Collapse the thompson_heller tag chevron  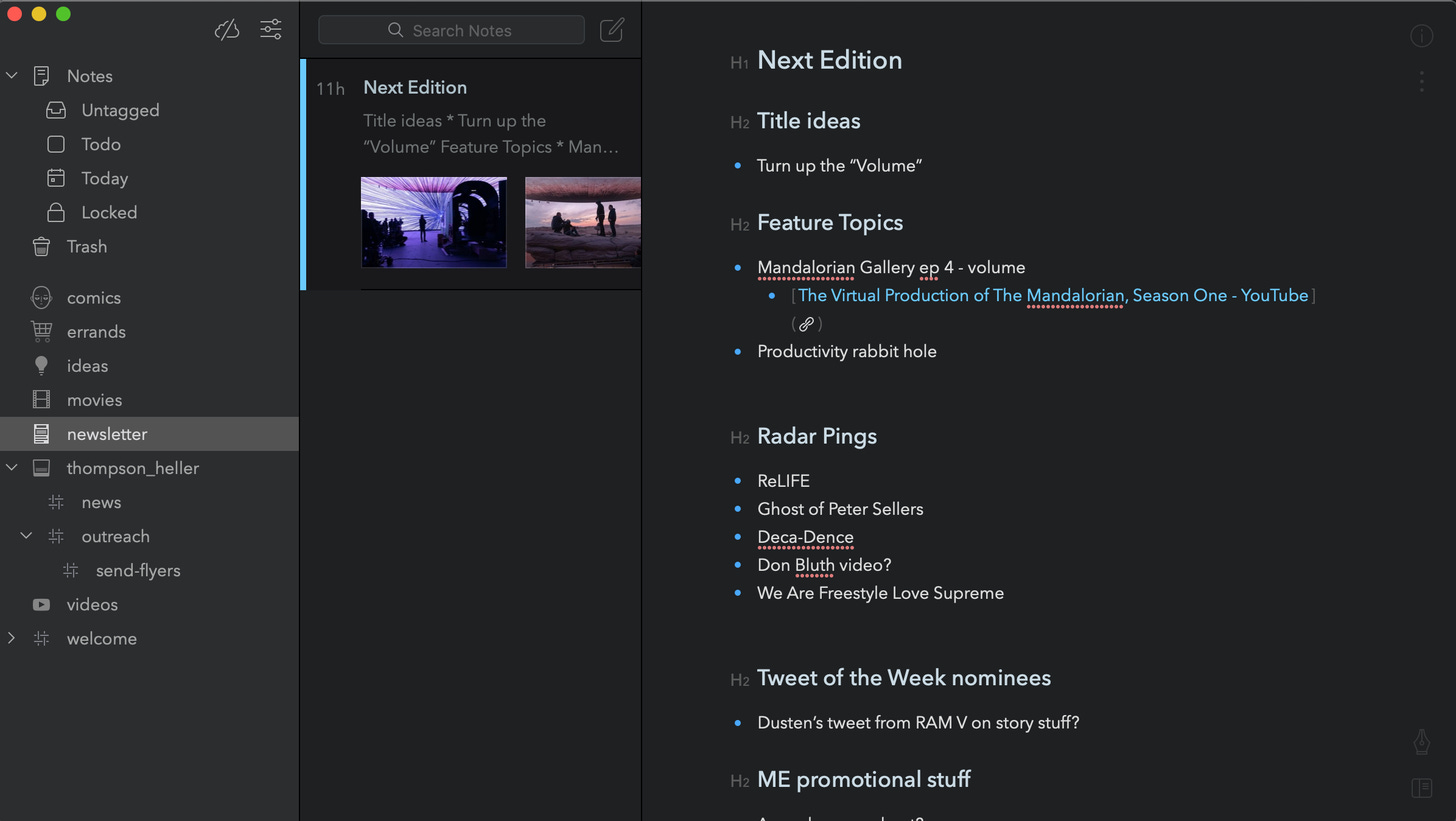[12, 468]
